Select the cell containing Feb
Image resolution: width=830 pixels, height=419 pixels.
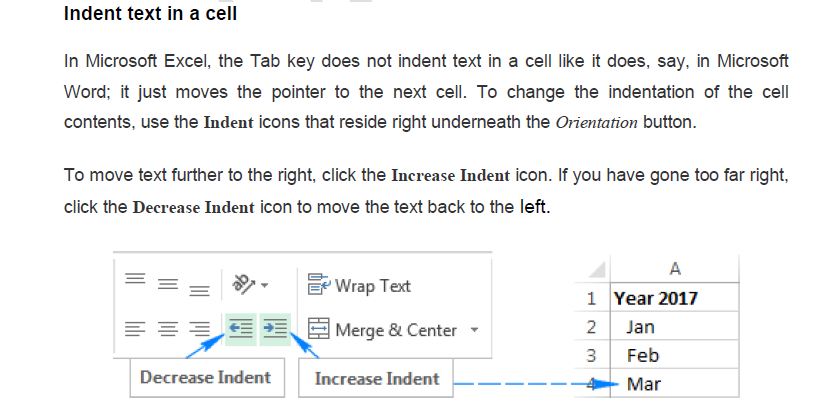tap(672, 355)
